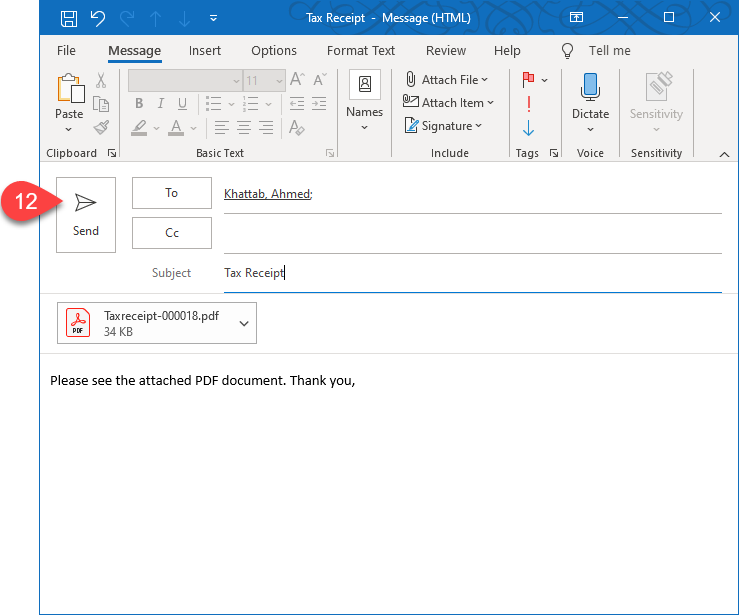Mark message as Low Importance

coord(528,128)
